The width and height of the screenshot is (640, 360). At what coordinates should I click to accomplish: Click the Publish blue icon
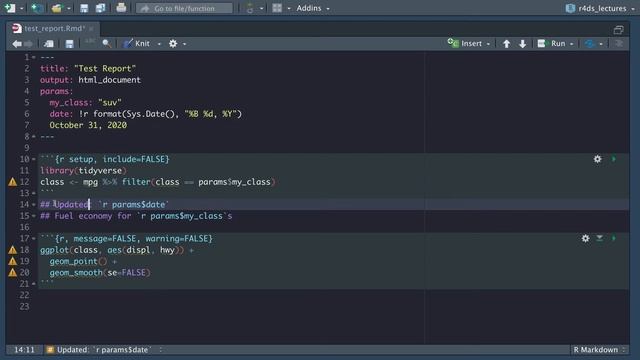point(589,44)
